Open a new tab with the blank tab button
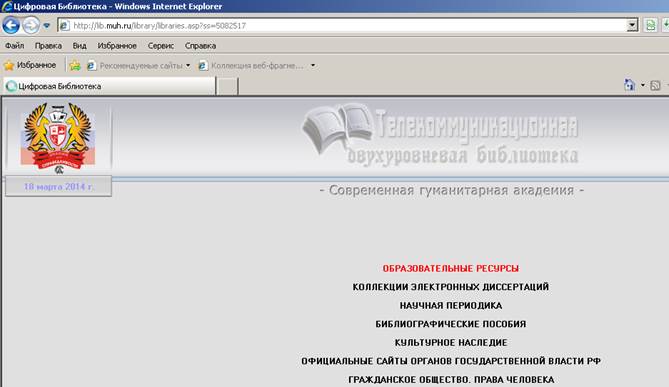Screen dimensions: 669x387 pos(228,87)
